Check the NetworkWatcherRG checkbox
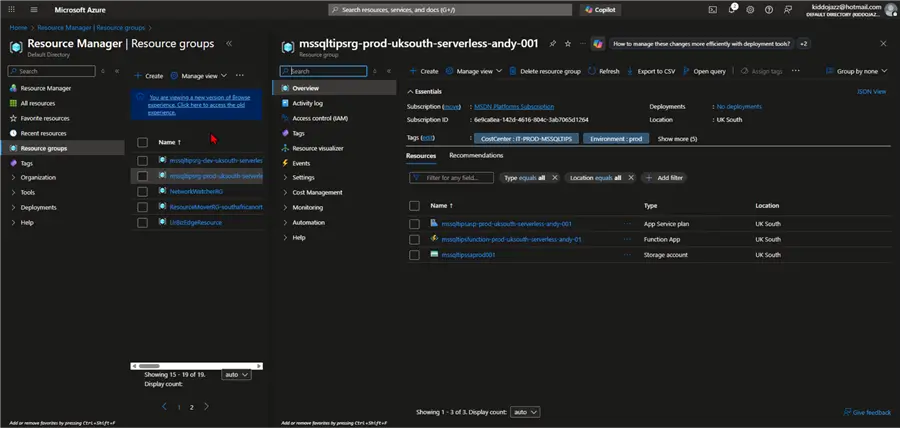This screenshot has width=900, height=428. [142, 191]
